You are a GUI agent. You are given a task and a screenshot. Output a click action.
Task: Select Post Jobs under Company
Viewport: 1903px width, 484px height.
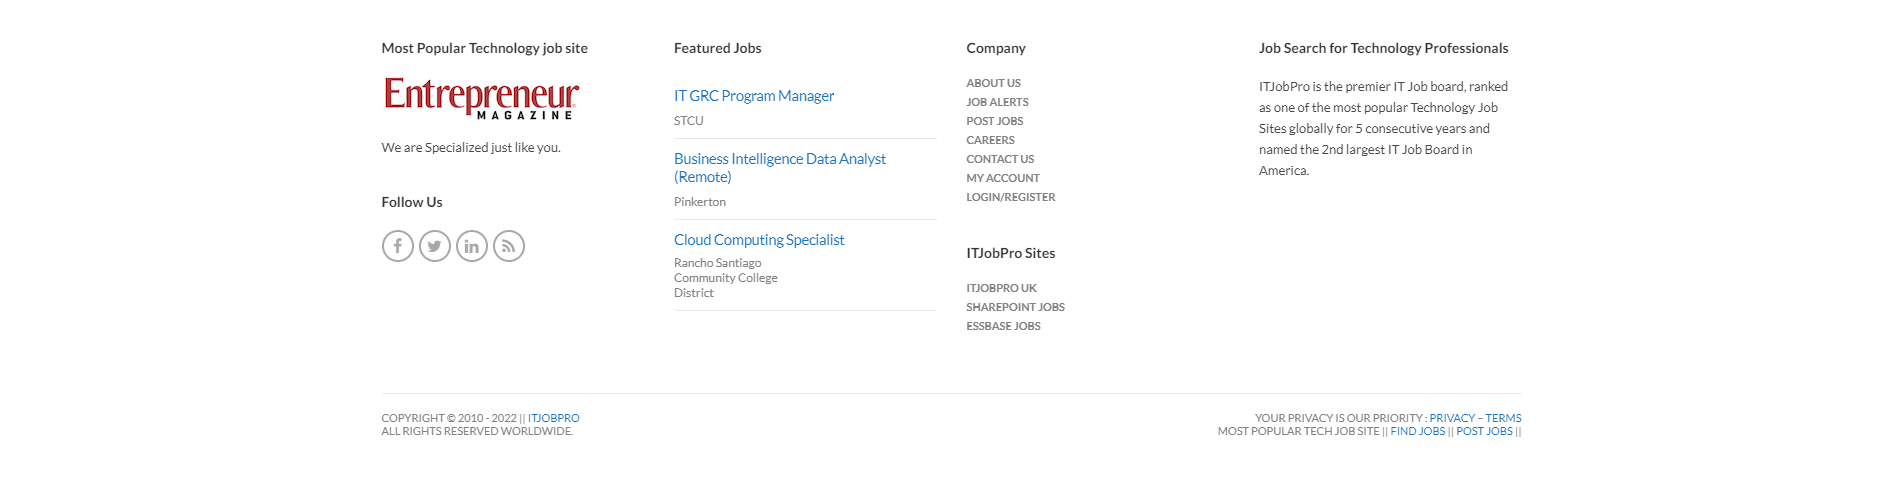[994, 121]
